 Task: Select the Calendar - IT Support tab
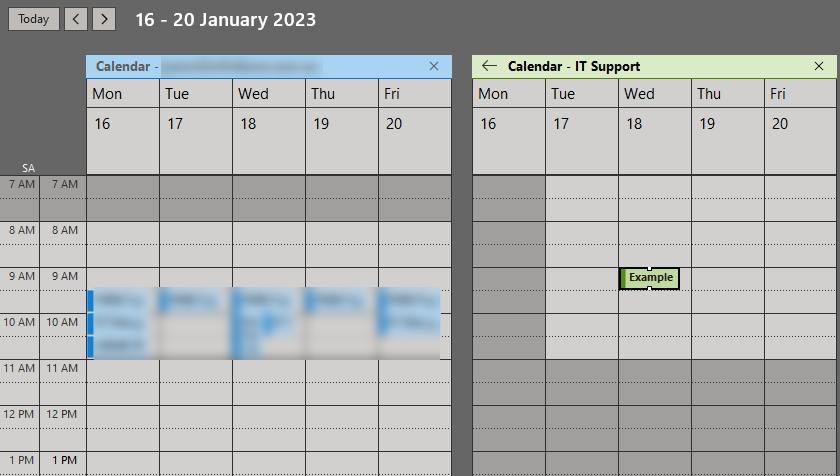pyautogui.click(x=574, y=66)
